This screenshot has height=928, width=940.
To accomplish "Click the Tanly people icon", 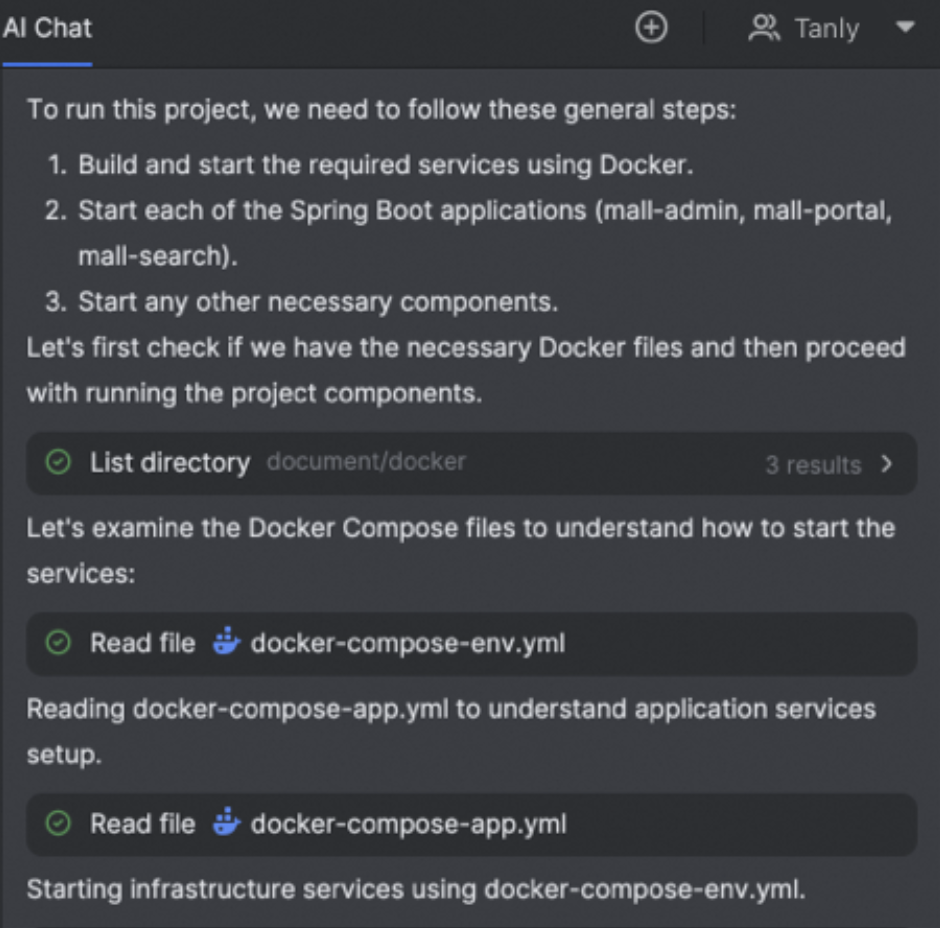I will [x=764, y=28].
